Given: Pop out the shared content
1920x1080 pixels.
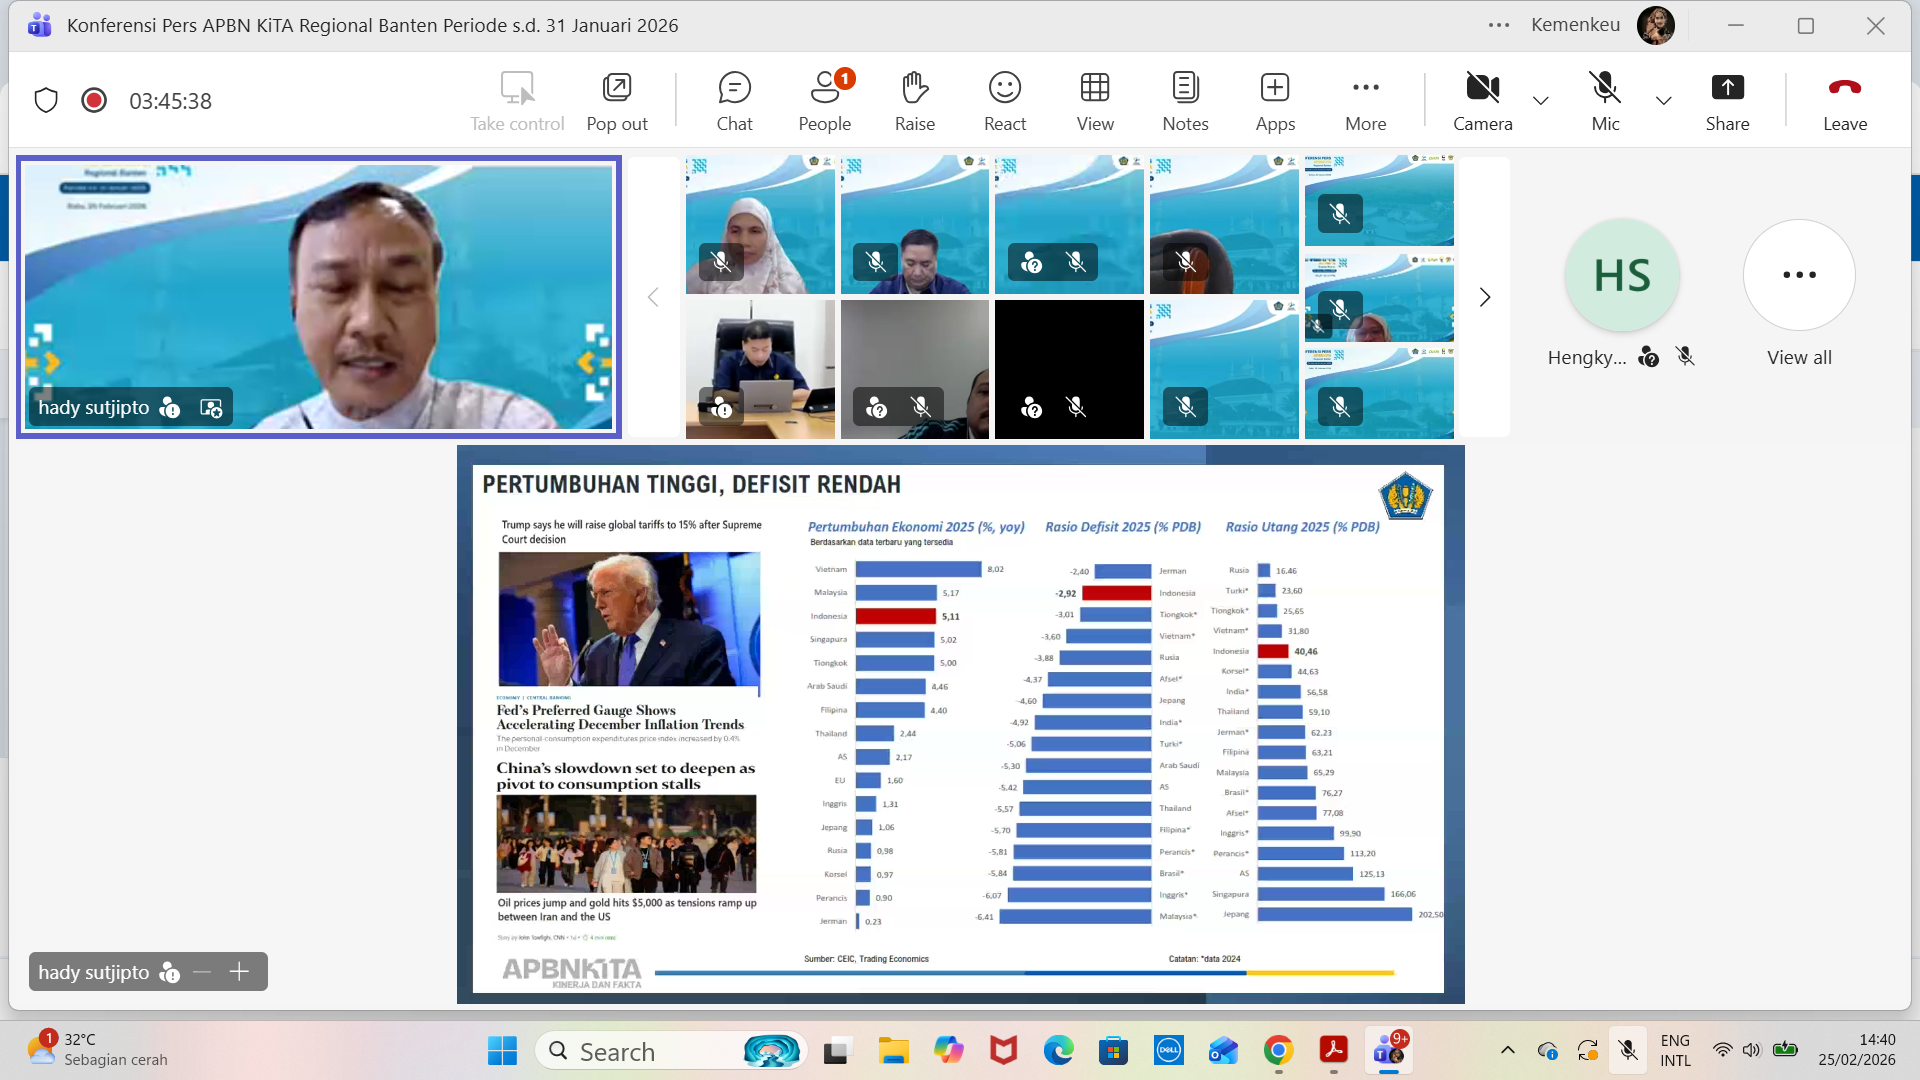Looking at the screenshot, I should point(616,100).
